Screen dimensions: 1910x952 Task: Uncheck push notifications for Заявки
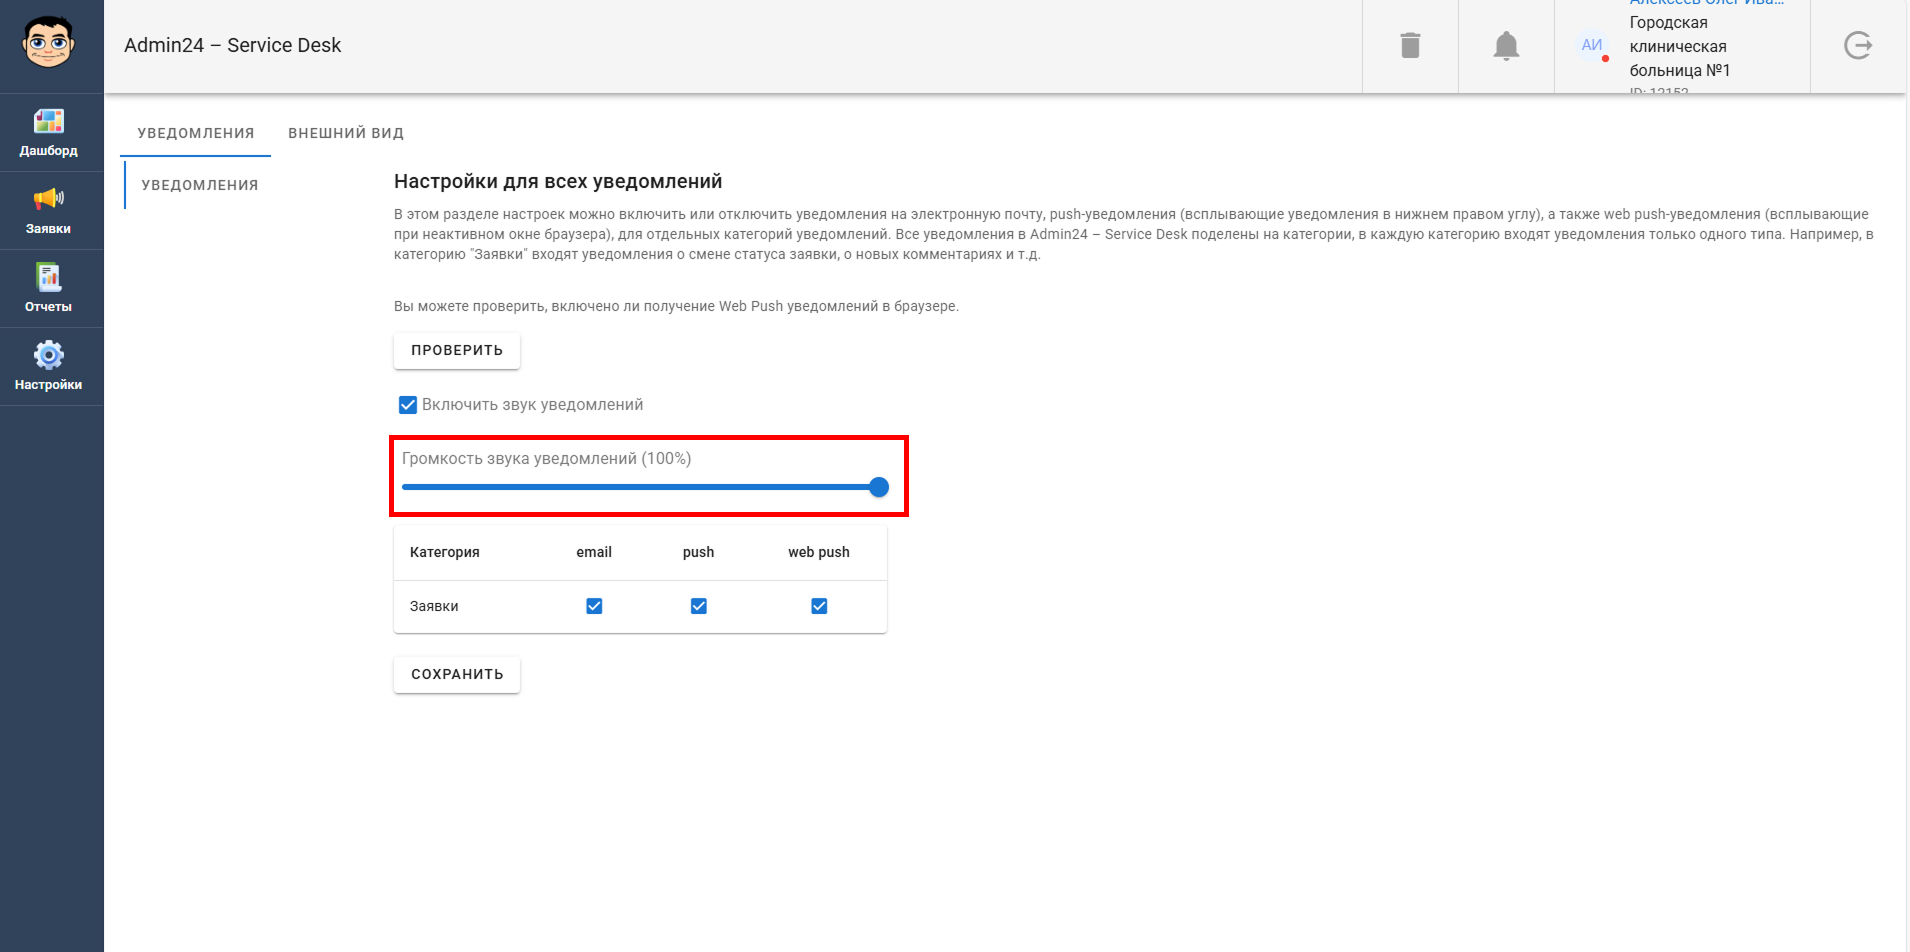click(x=699, y=606)
